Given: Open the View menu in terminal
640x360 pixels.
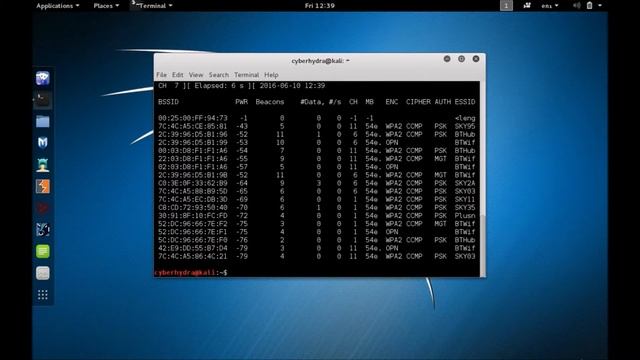Looking at the screenshot, I should click(196, 75).
